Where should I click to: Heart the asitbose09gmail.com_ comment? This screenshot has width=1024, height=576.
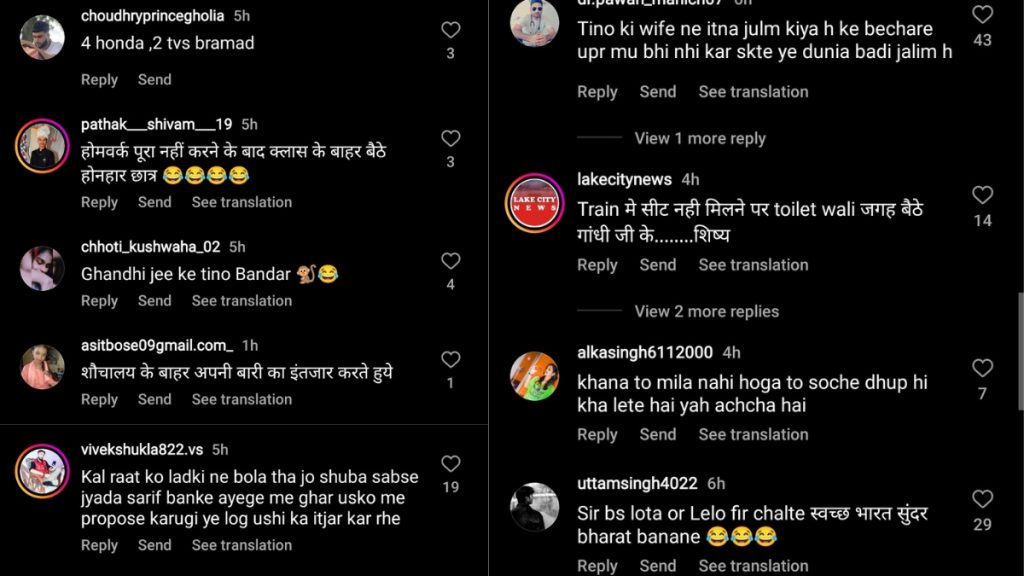(451, 360)
